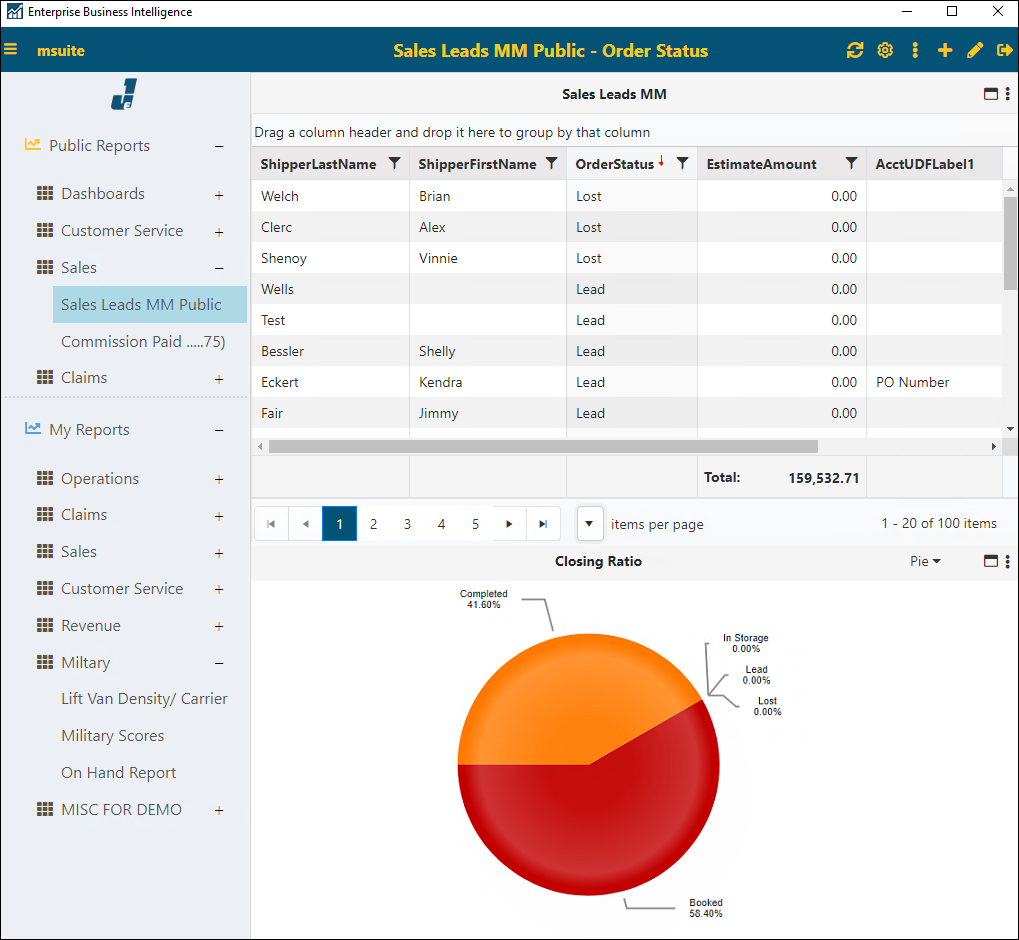The height and width of the screenshot is (940, 1019).
Task: Select the Commission Paid report
Action: coord(143,341)
